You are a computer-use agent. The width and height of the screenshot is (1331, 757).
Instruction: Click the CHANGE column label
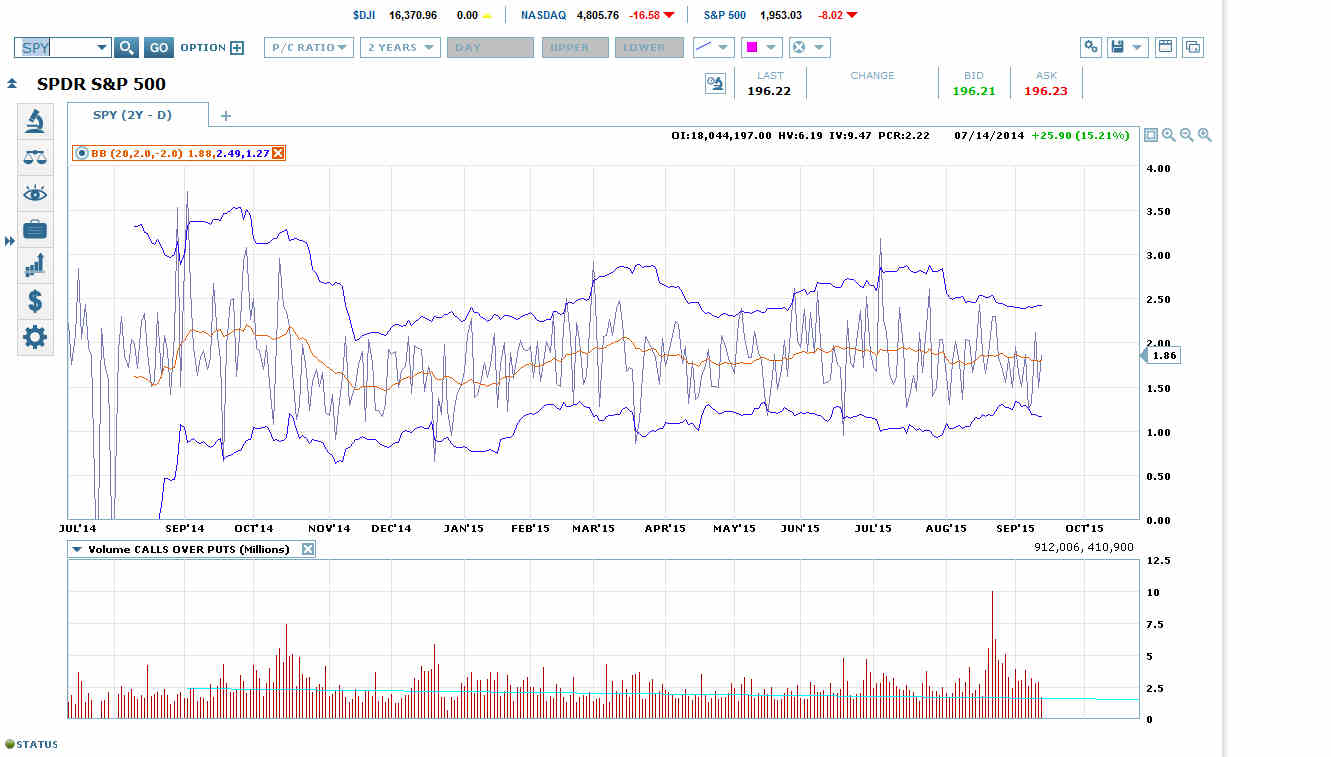pyautogui.click(x=872, y=75)
